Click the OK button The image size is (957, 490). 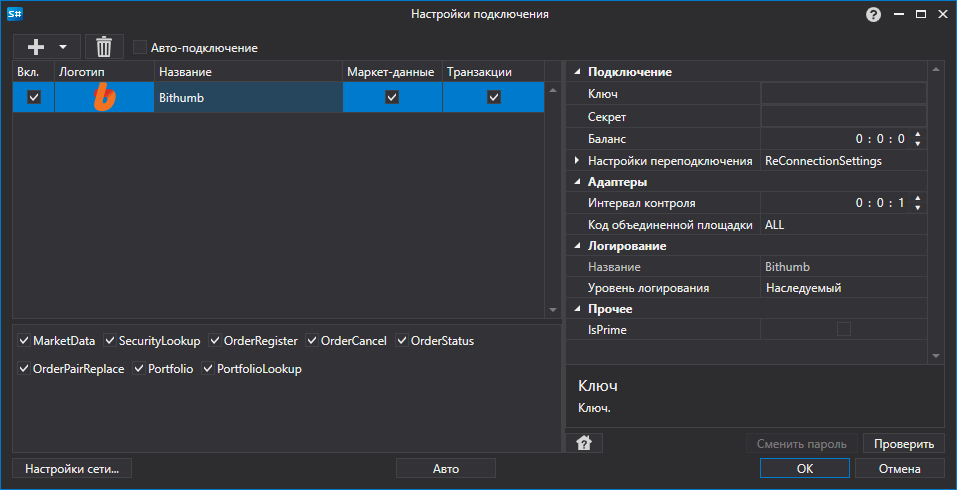coord(804,469)
